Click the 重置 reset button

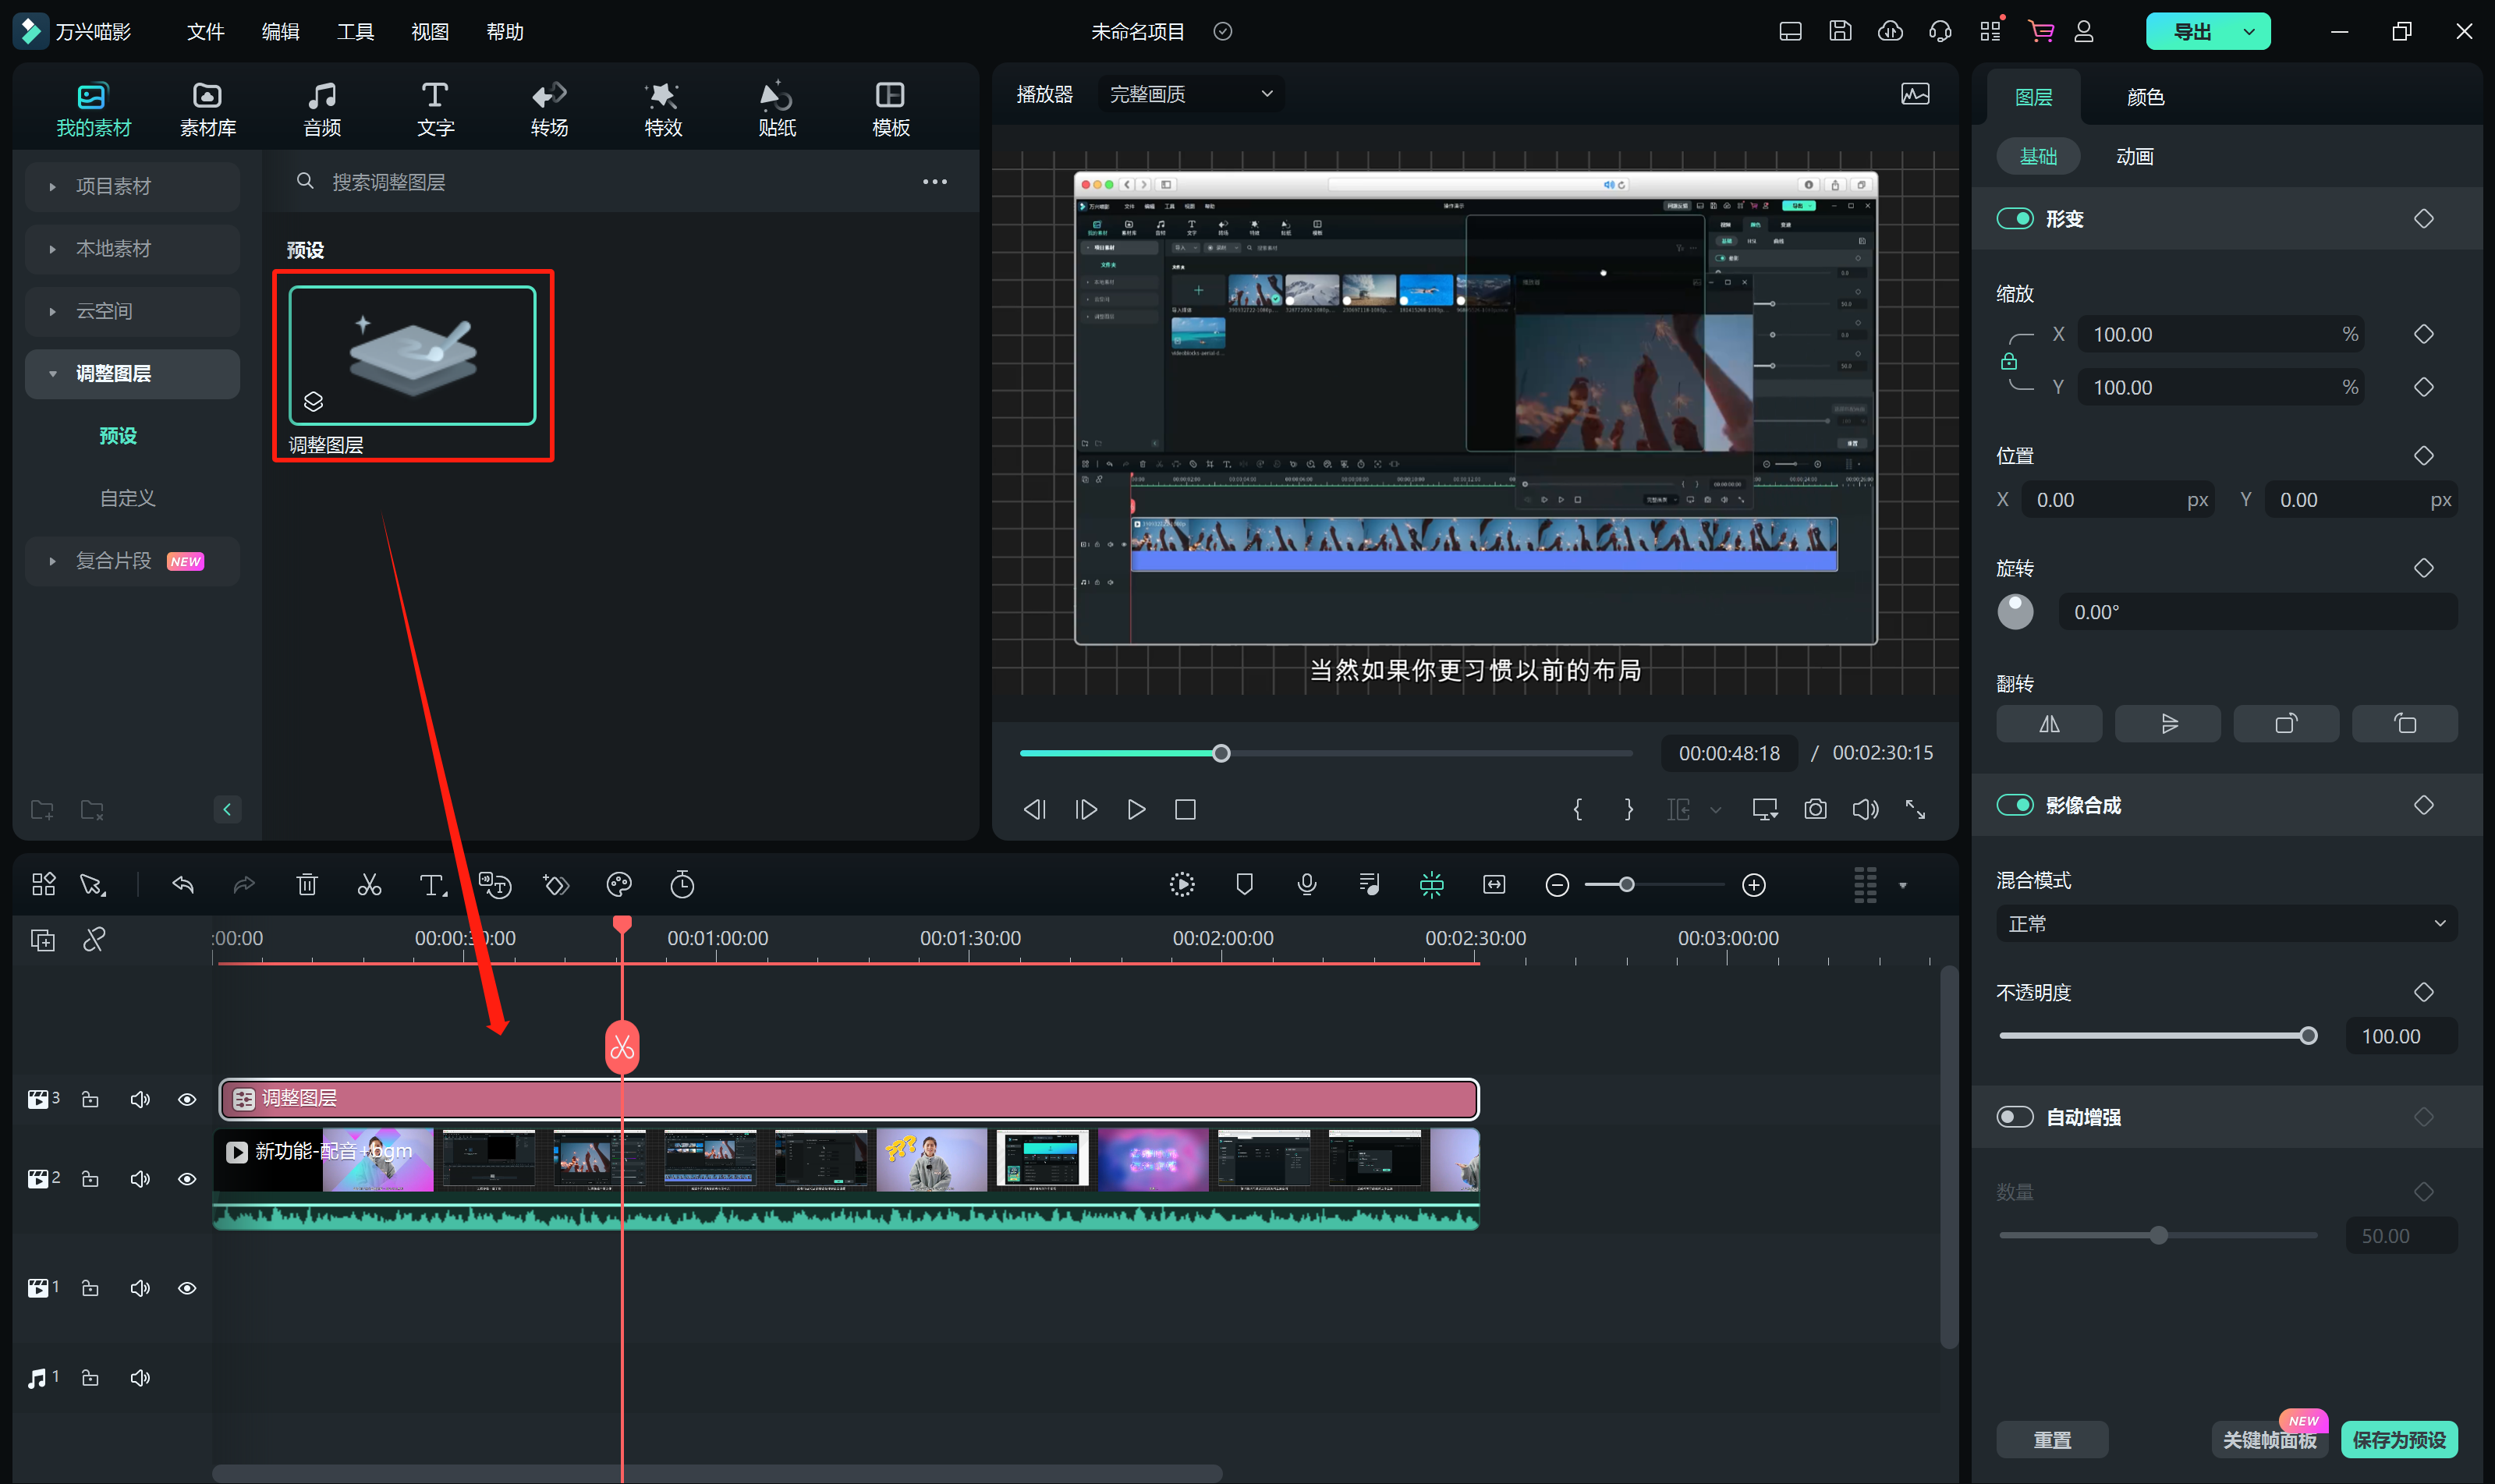(2052, 1440)
